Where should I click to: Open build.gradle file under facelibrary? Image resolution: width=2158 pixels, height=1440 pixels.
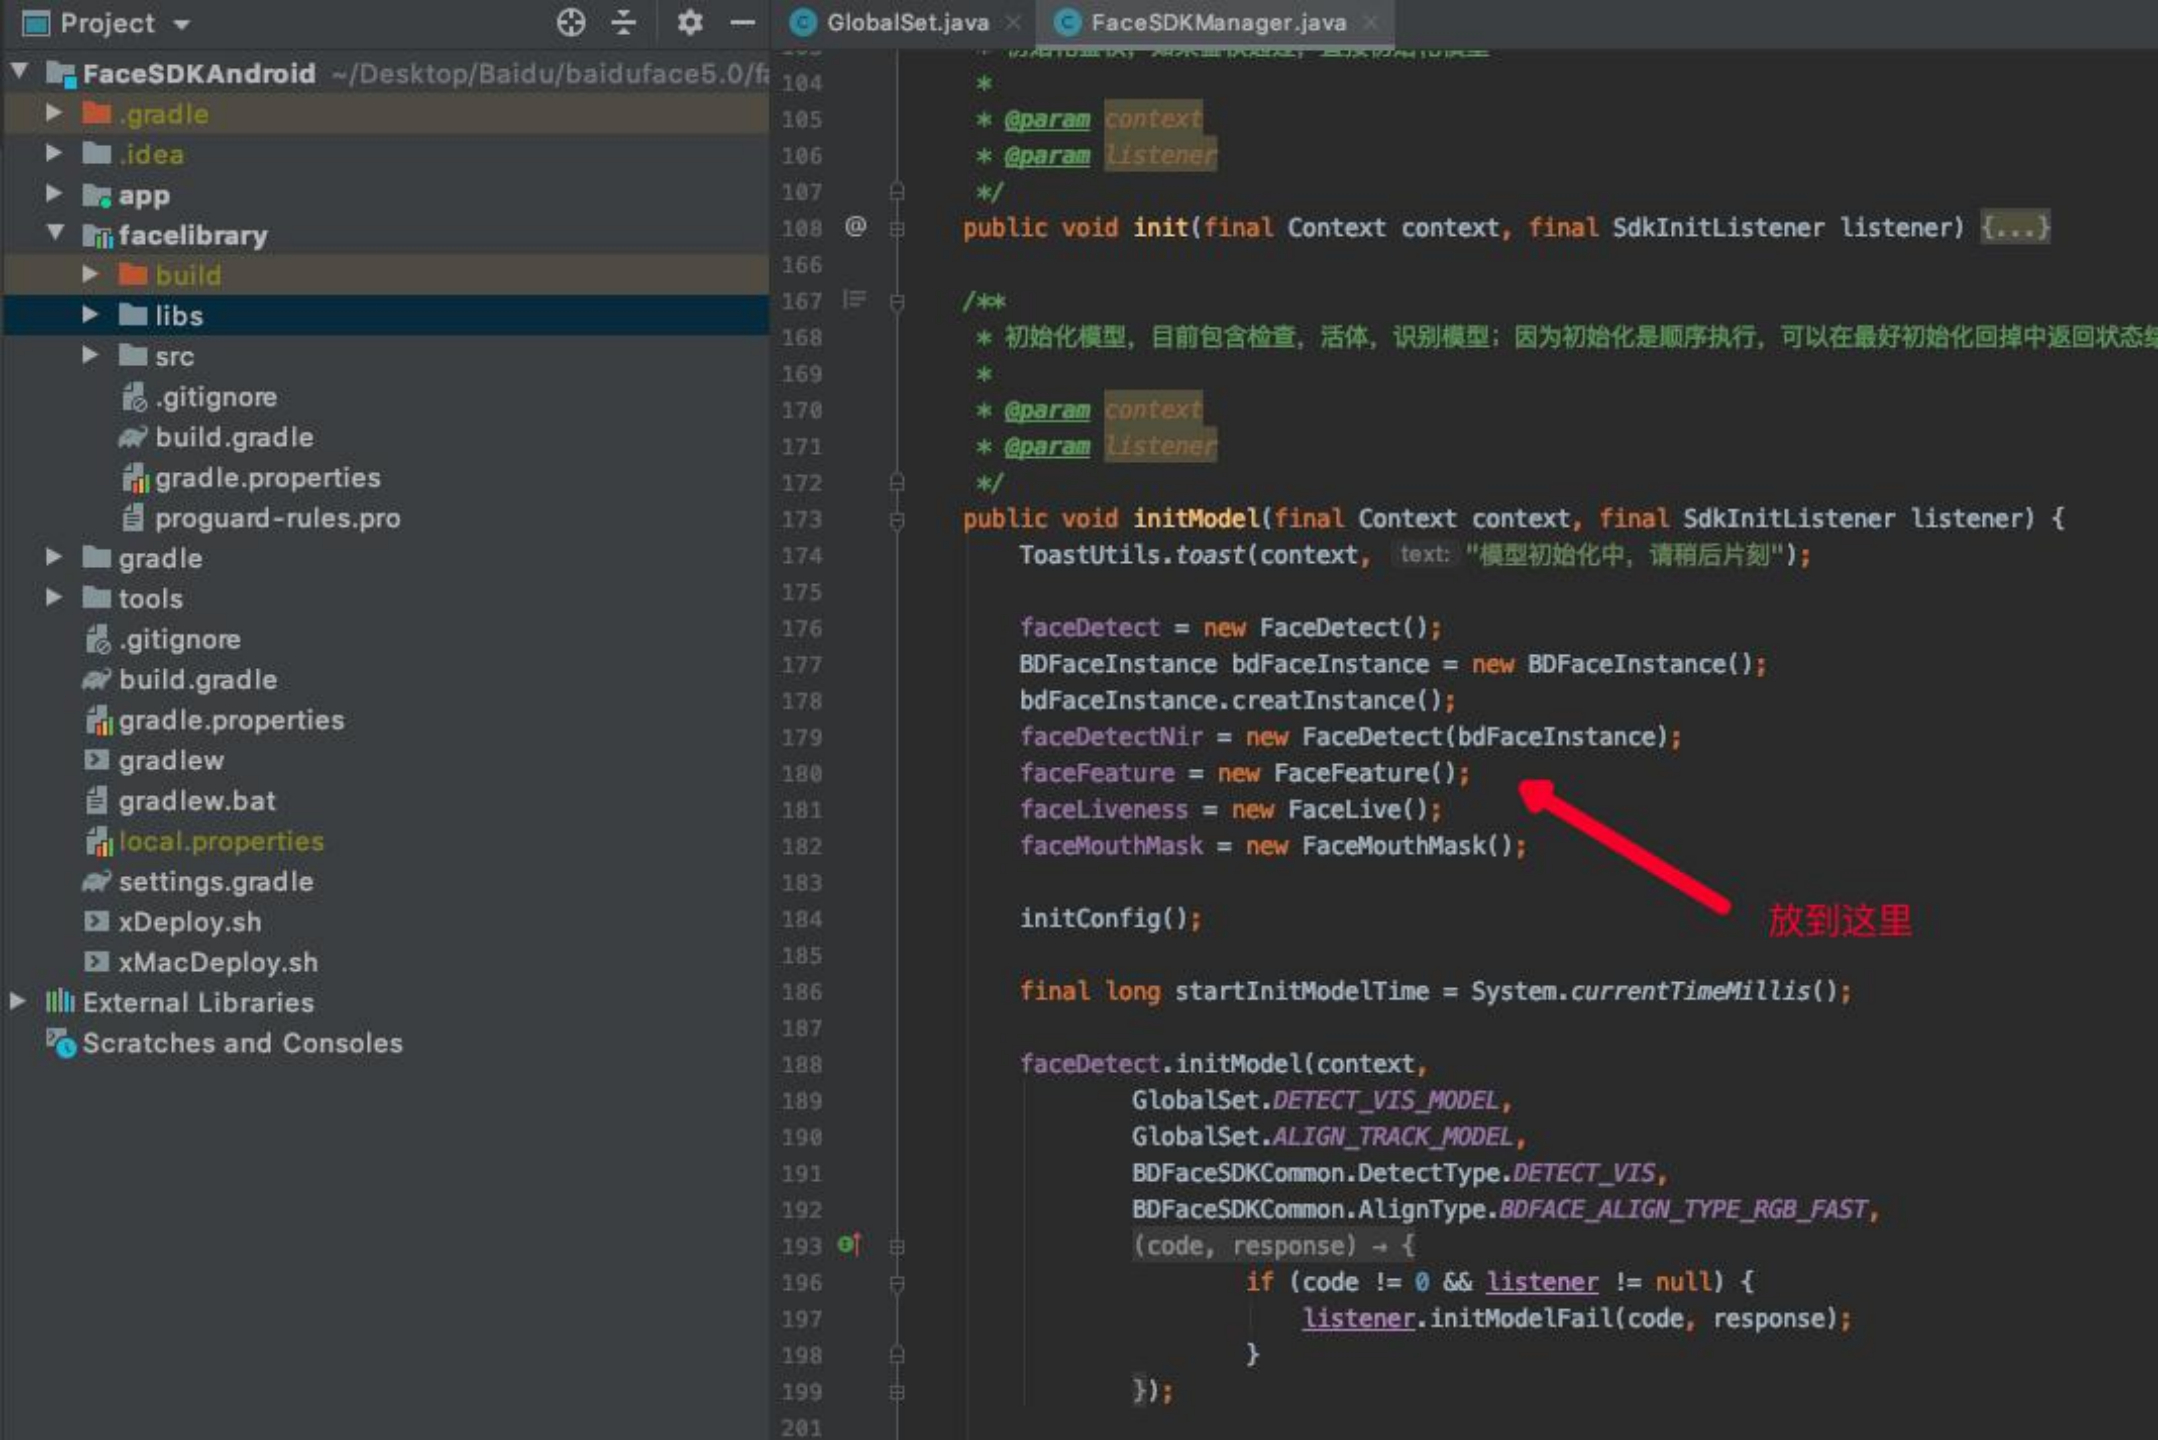(x=233, y=437)
